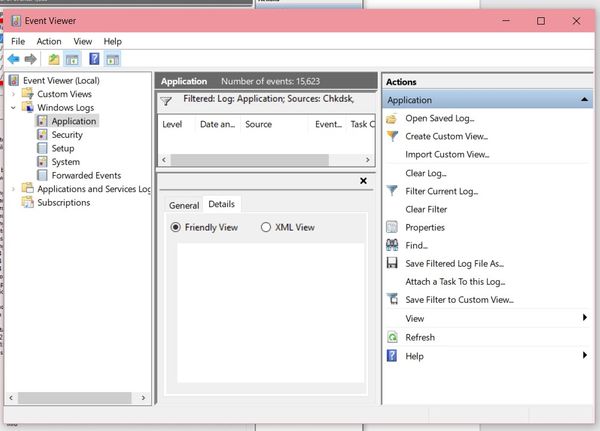This screenshot has width=600, height=431.
Task: Click event list scrollbar right arrow
Action: [x=368, y=160]
